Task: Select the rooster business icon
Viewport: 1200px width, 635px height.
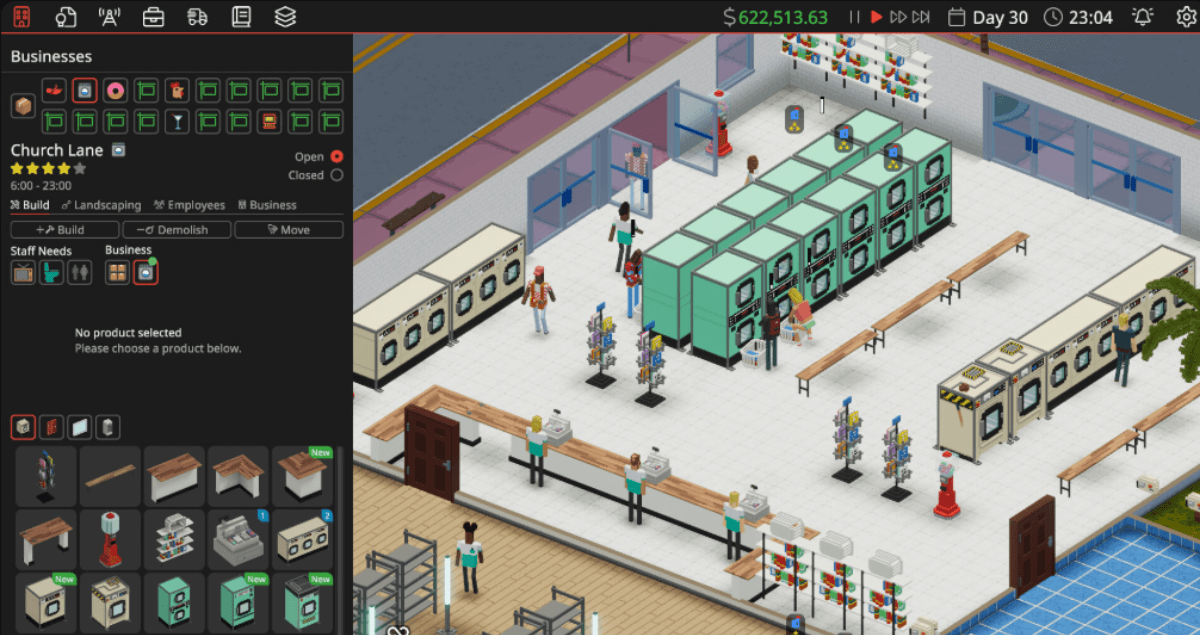Action: pos(177,91)
